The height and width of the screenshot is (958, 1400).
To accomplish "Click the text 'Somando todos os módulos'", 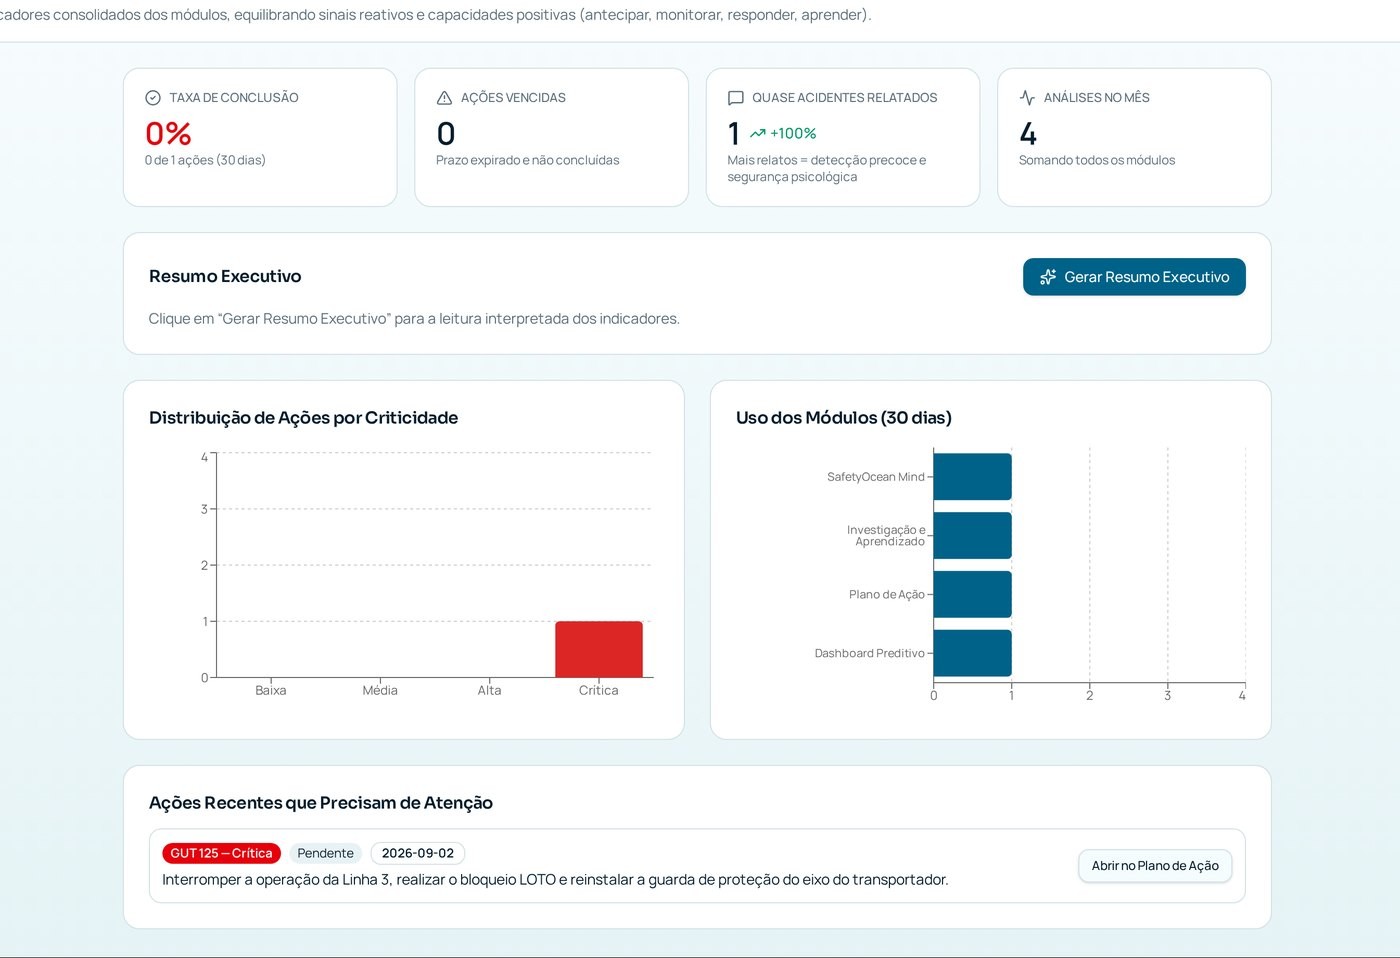I will coord(1097,160).
